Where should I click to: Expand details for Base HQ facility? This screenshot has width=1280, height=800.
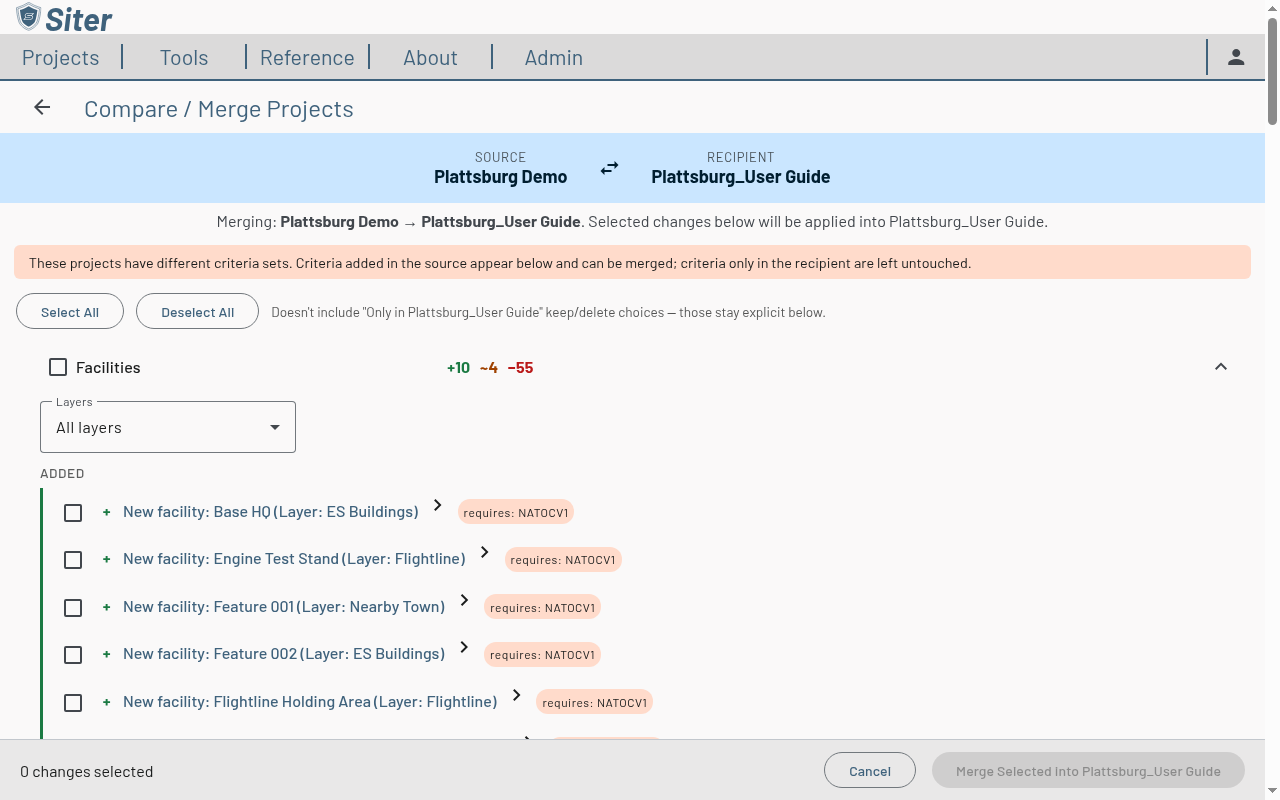pos(437,505)
